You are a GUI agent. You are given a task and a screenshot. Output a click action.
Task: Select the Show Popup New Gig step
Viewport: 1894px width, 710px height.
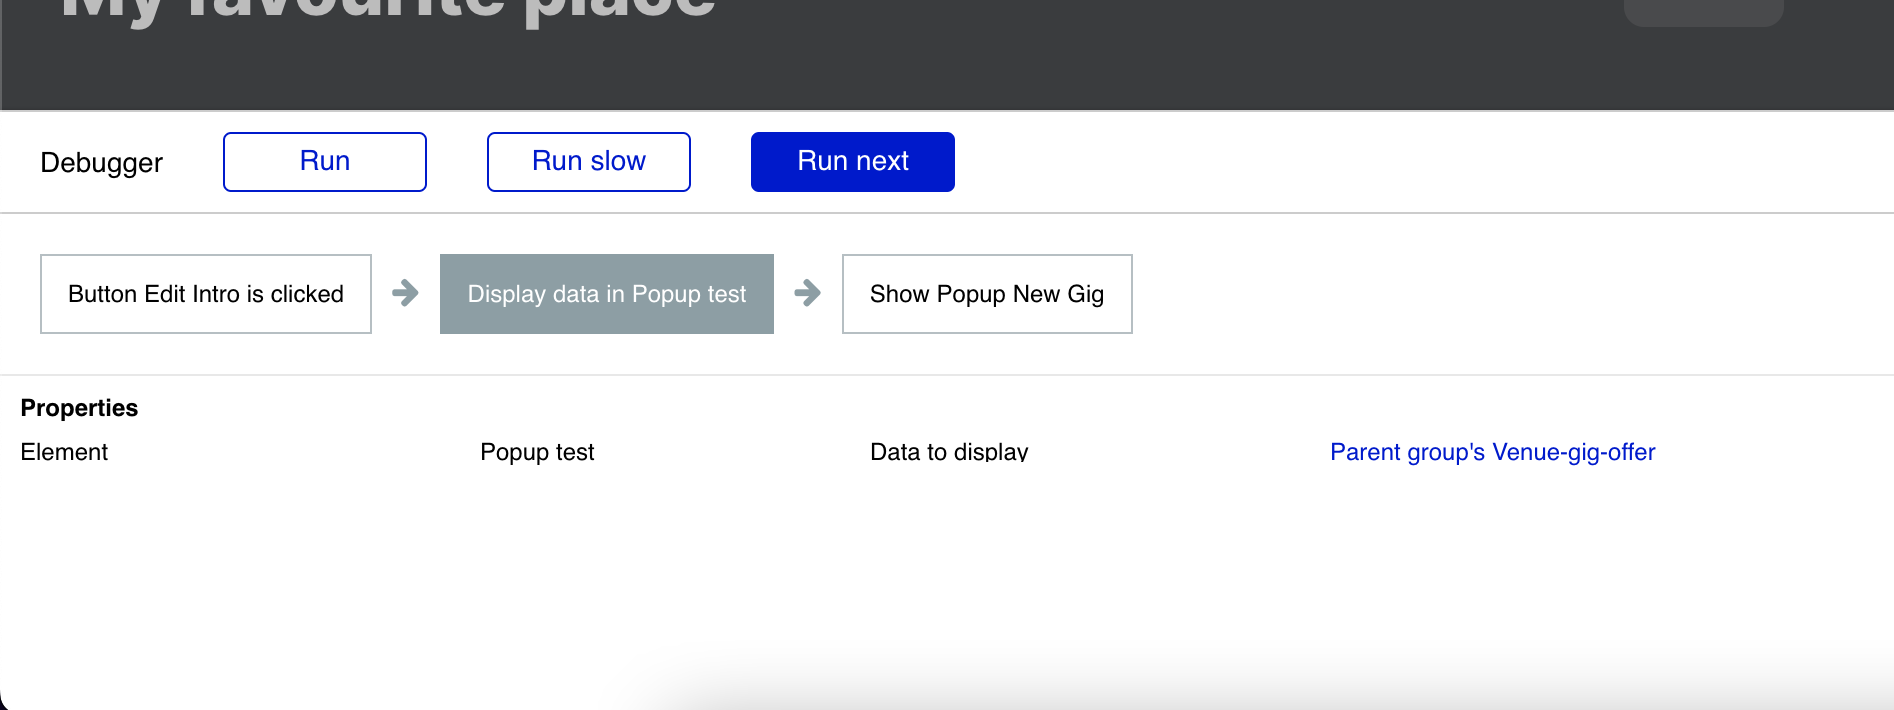click(986, 294)
